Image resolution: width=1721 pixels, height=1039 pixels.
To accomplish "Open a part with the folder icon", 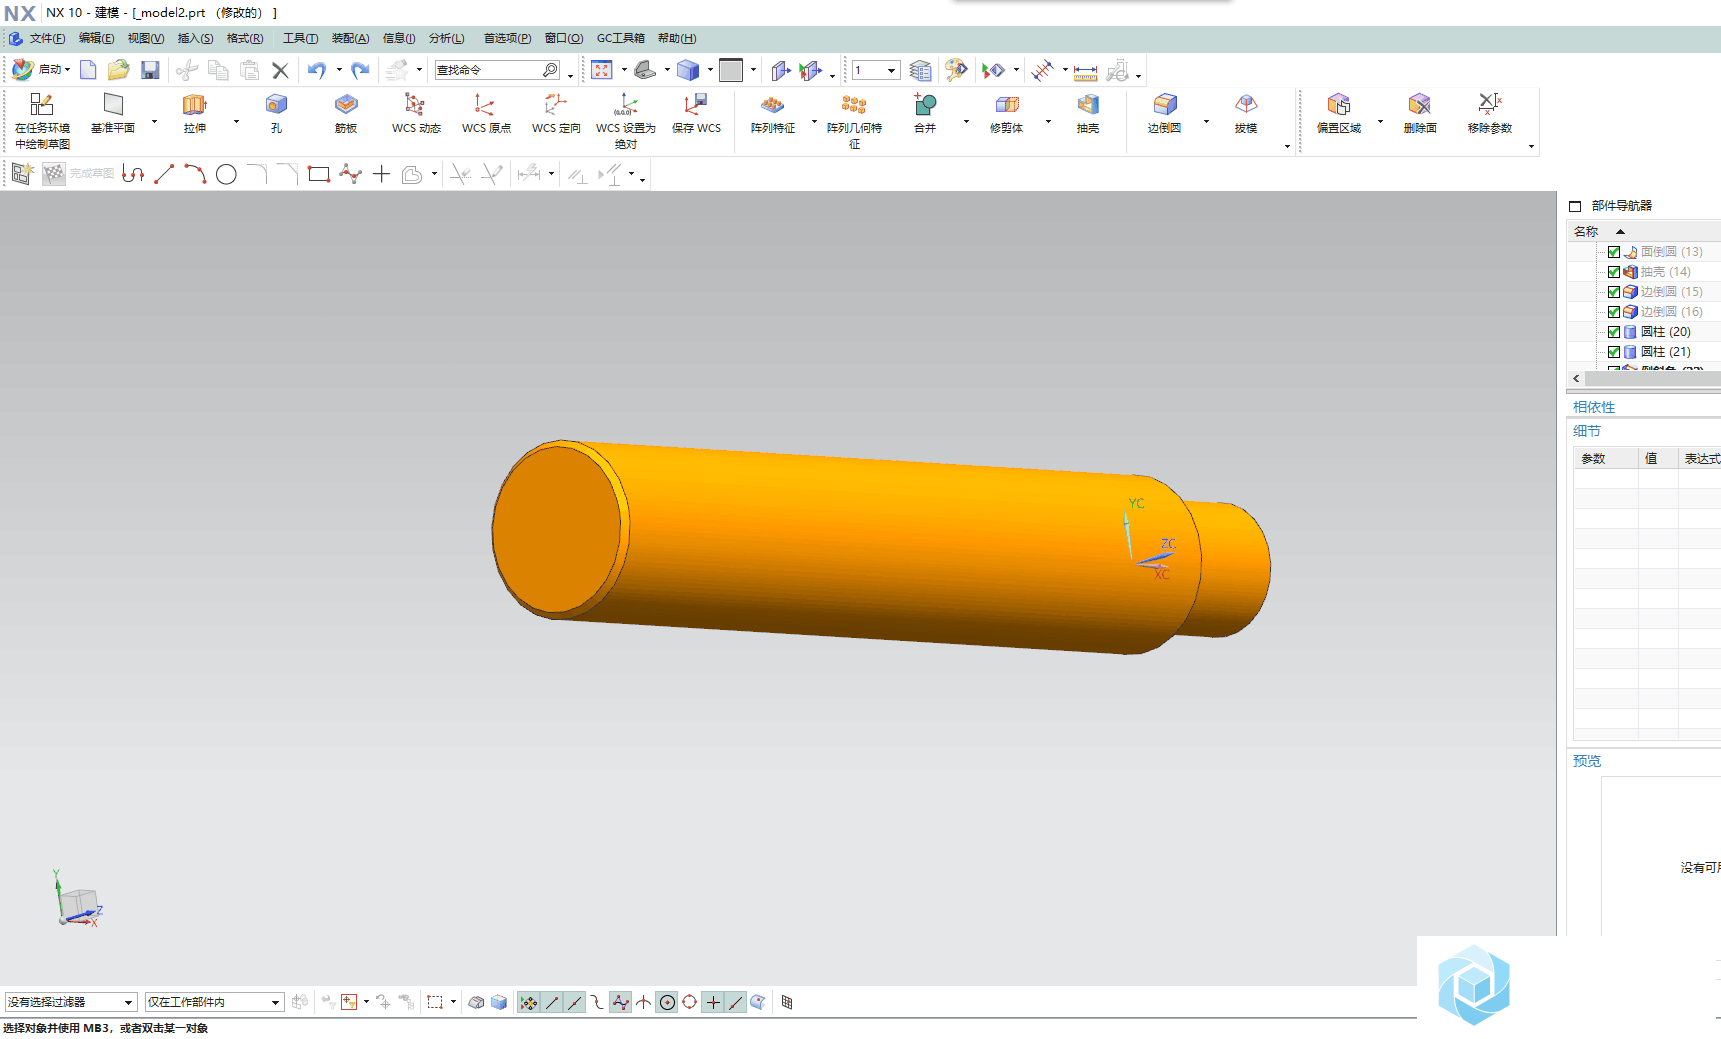I will [118, 70].
